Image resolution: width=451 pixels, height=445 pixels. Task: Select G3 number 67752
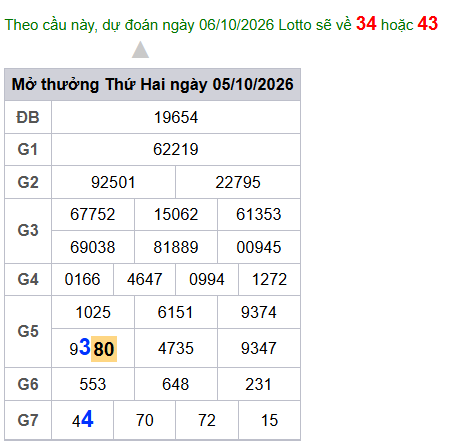tap(93, 214)
